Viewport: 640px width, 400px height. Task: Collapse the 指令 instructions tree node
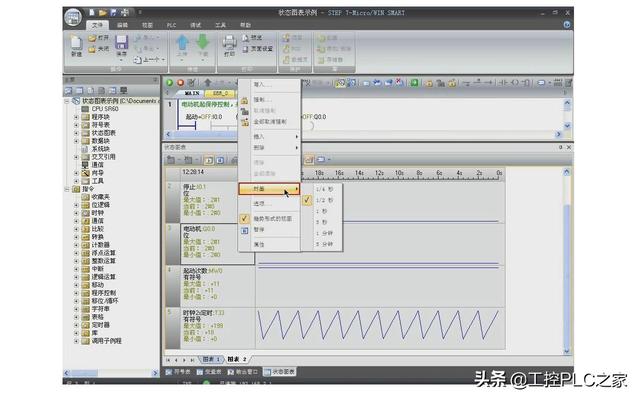[x=67, y=189]
